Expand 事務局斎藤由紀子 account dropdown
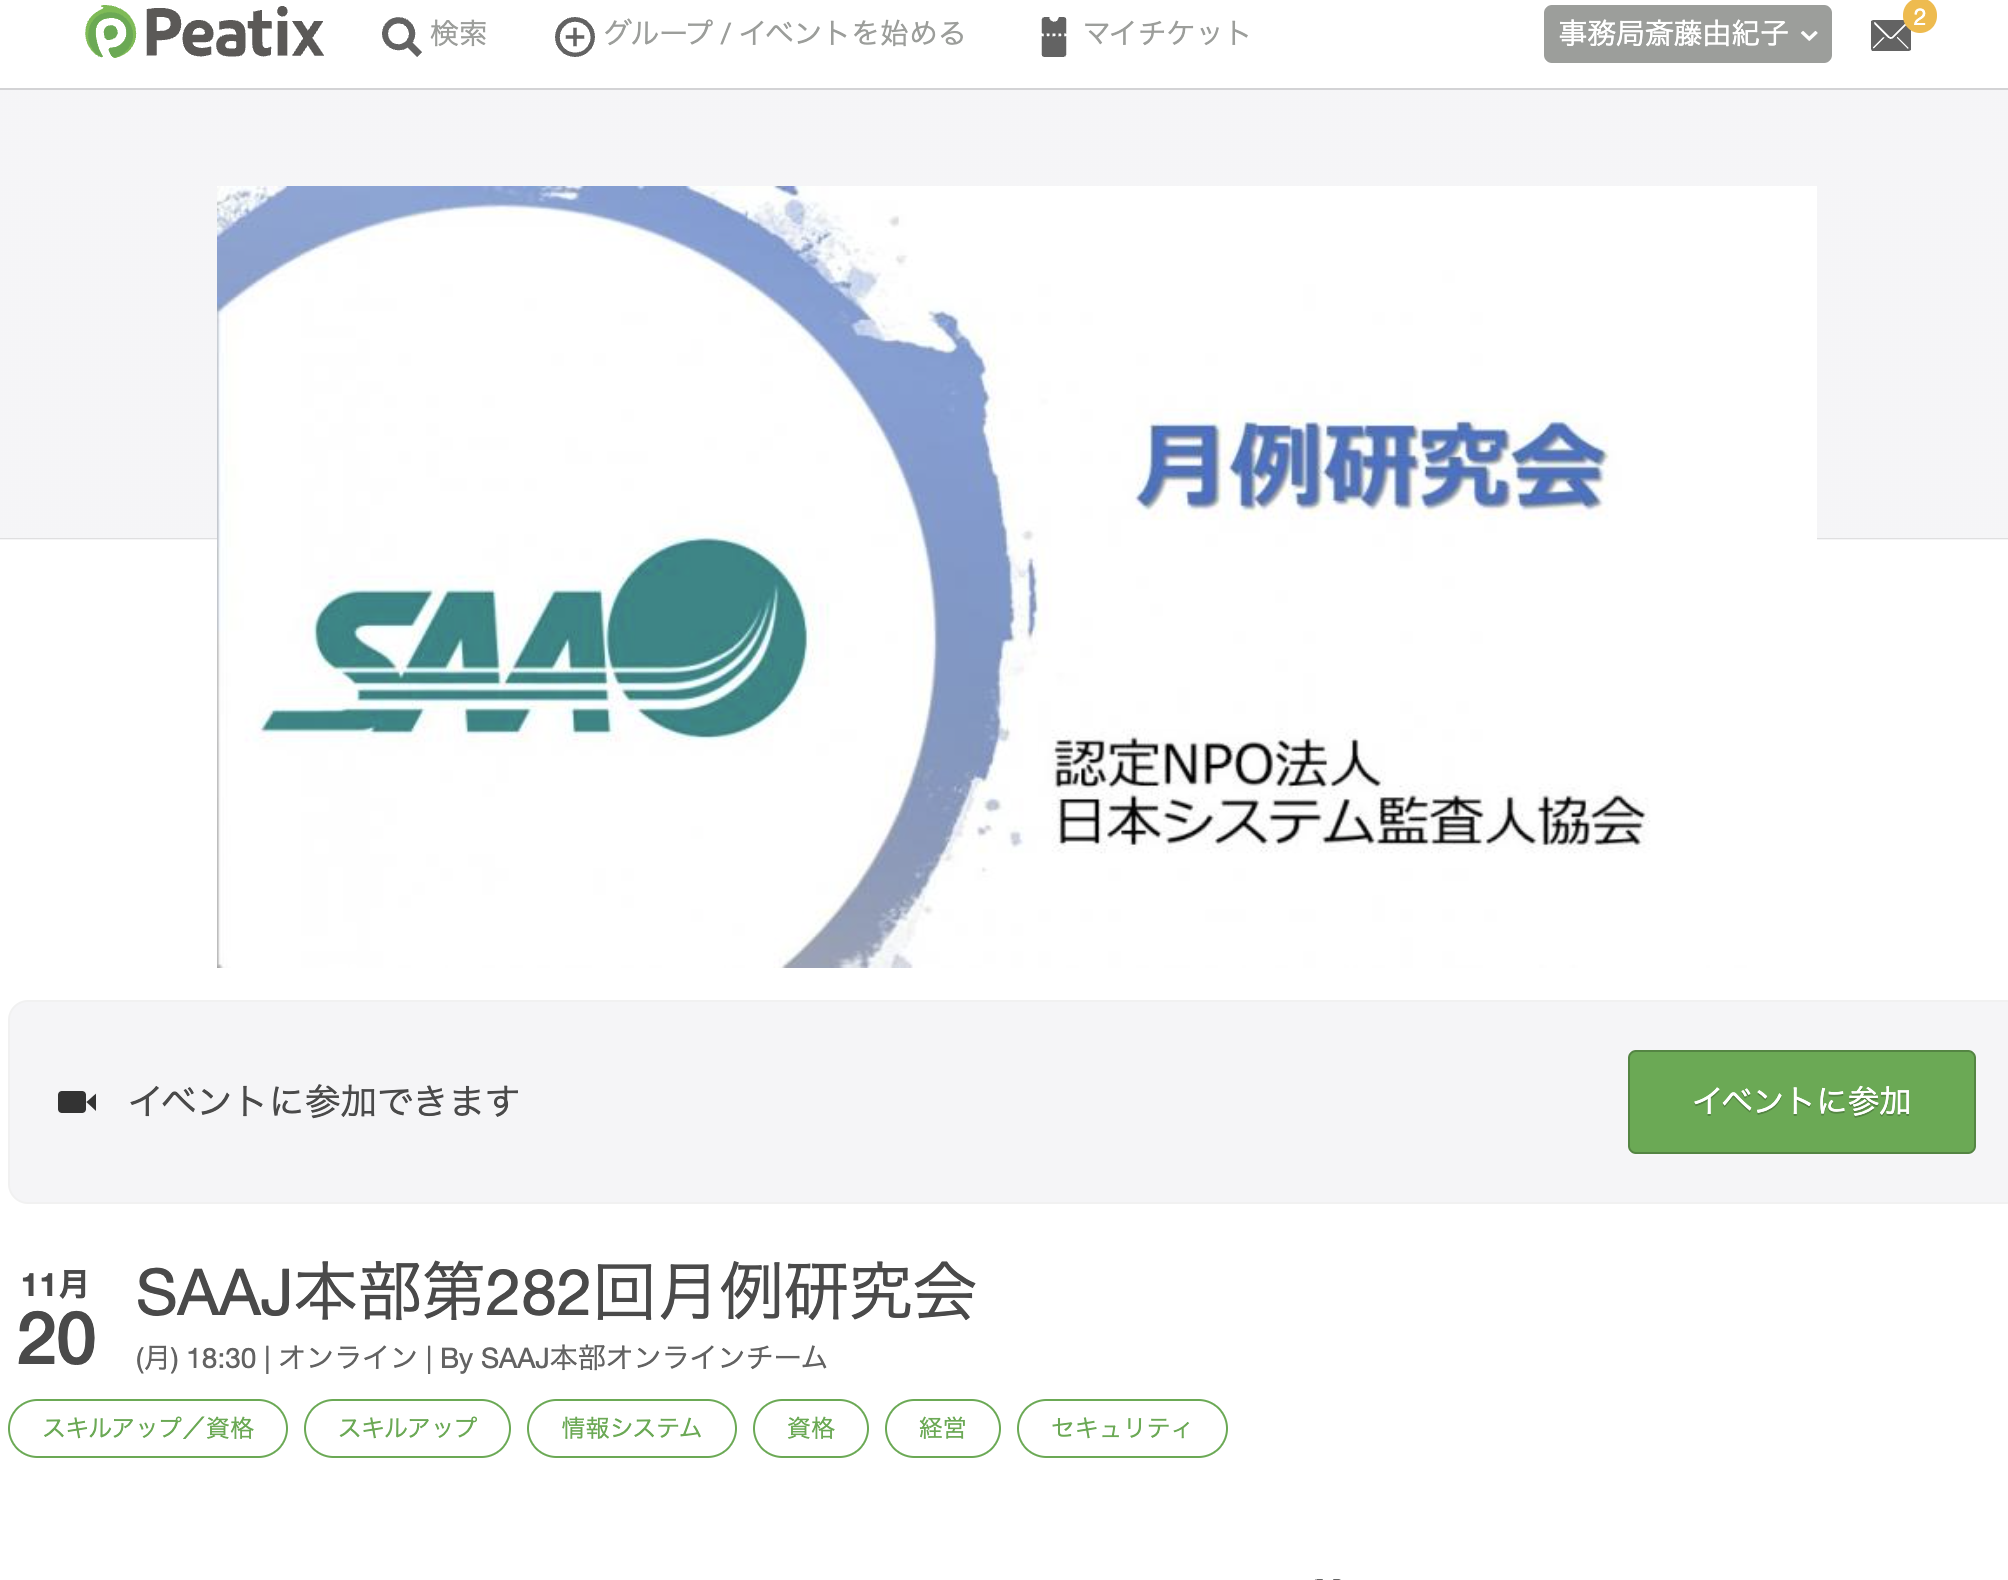The width and height of the screenshot is (2008, 1580). coord(1687,34)
